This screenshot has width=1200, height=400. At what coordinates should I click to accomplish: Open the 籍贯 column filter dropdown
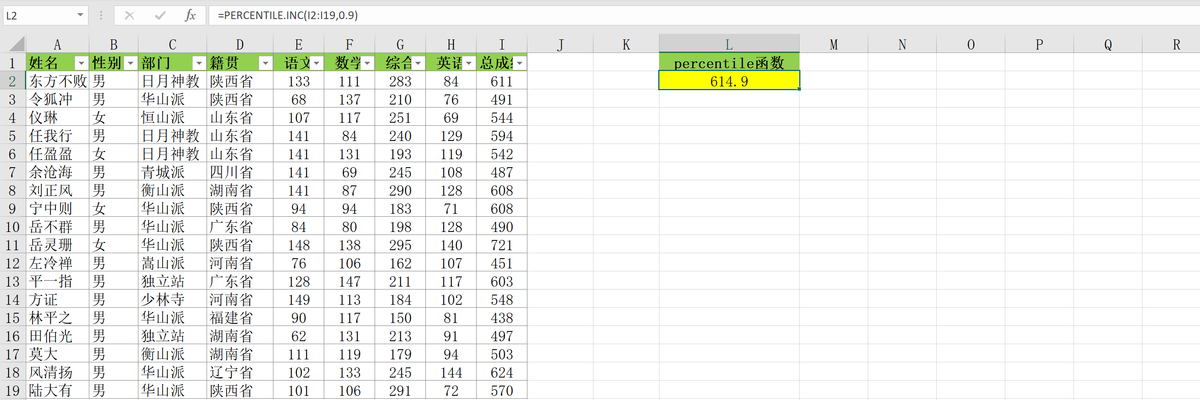click(264, 63)
